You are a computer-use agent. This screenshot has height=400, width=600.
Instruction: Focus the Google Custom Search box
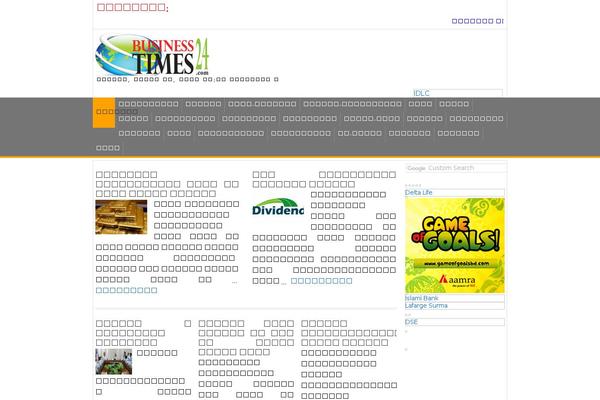tap(456, 168)
